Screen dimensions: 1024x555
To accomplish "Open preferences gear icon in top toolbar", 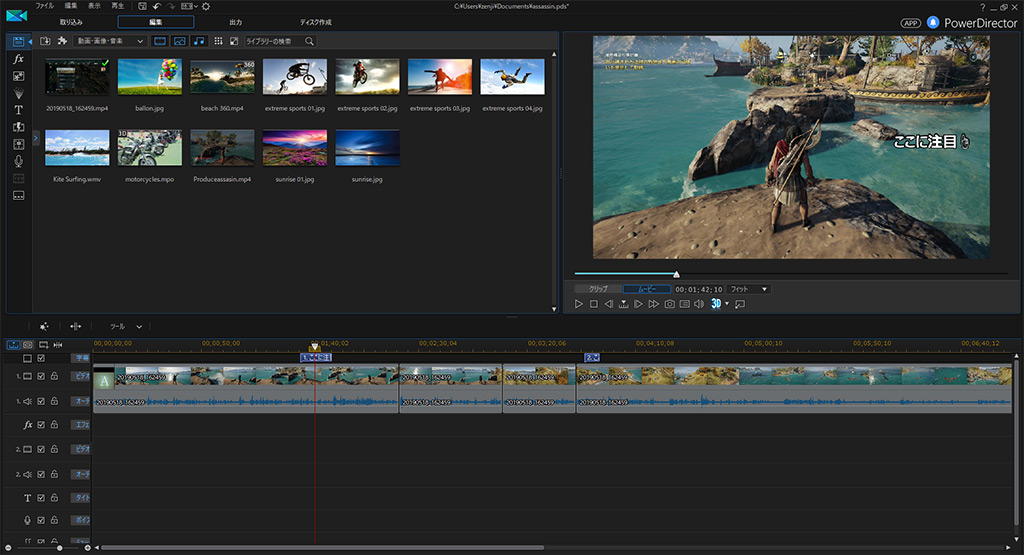I will click(206, 6).
